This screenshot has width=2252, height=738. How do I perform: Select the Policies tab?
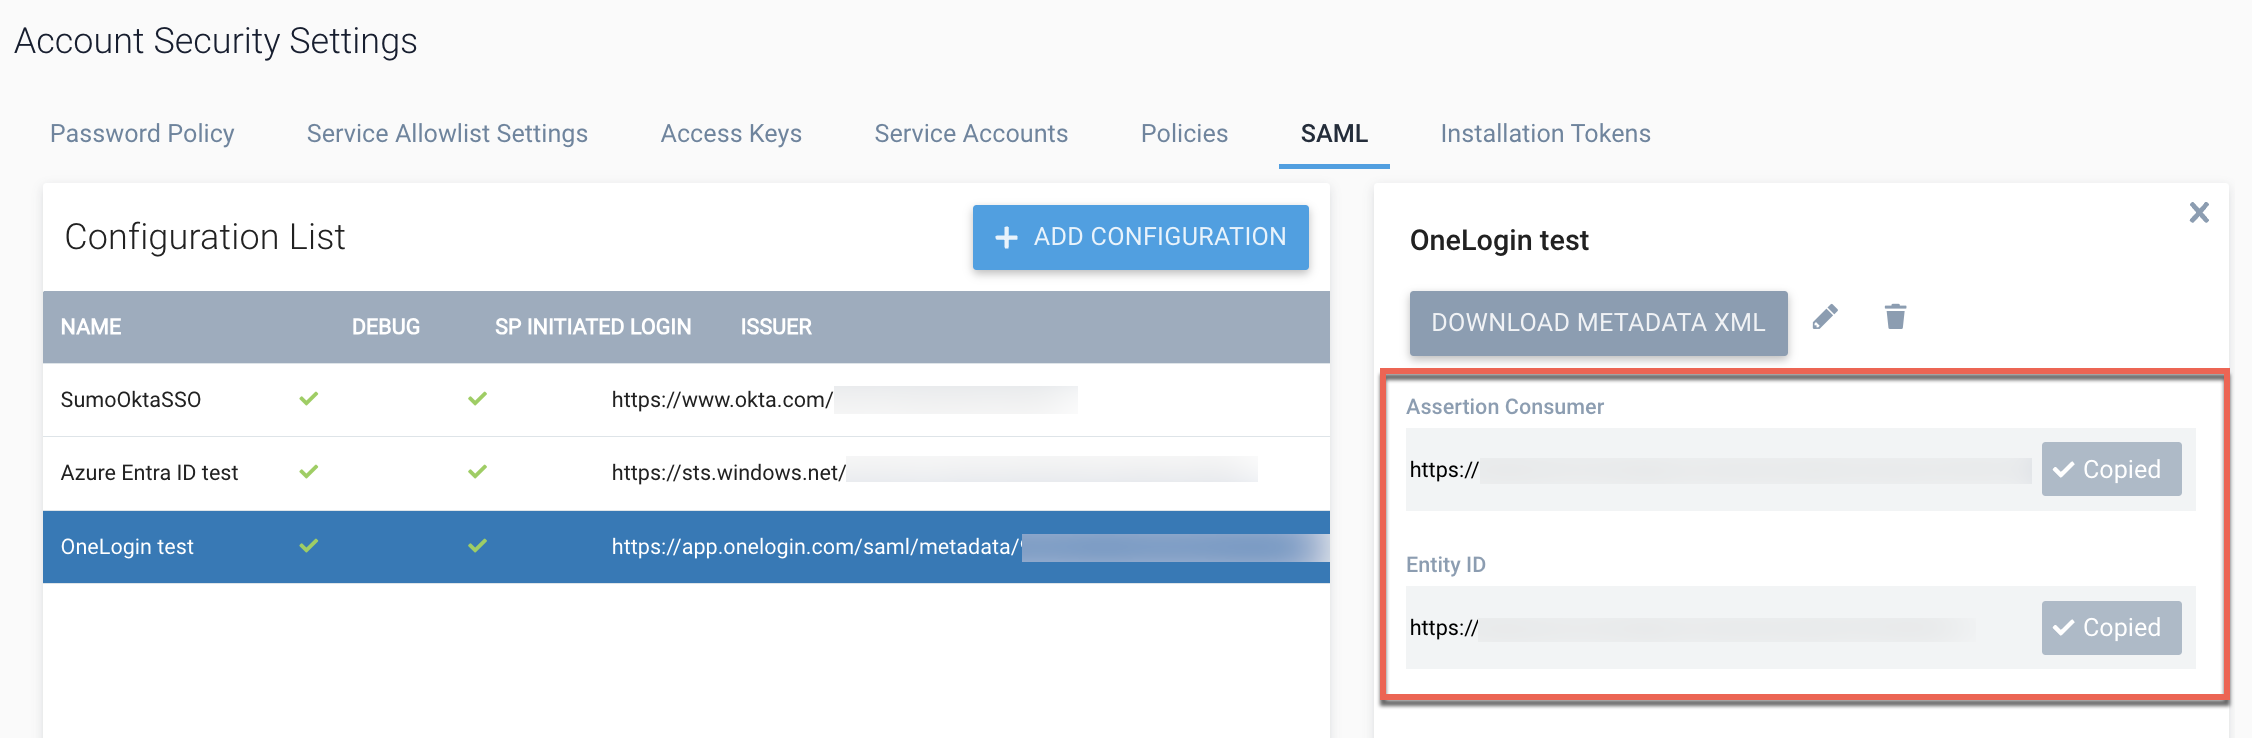1184,134
